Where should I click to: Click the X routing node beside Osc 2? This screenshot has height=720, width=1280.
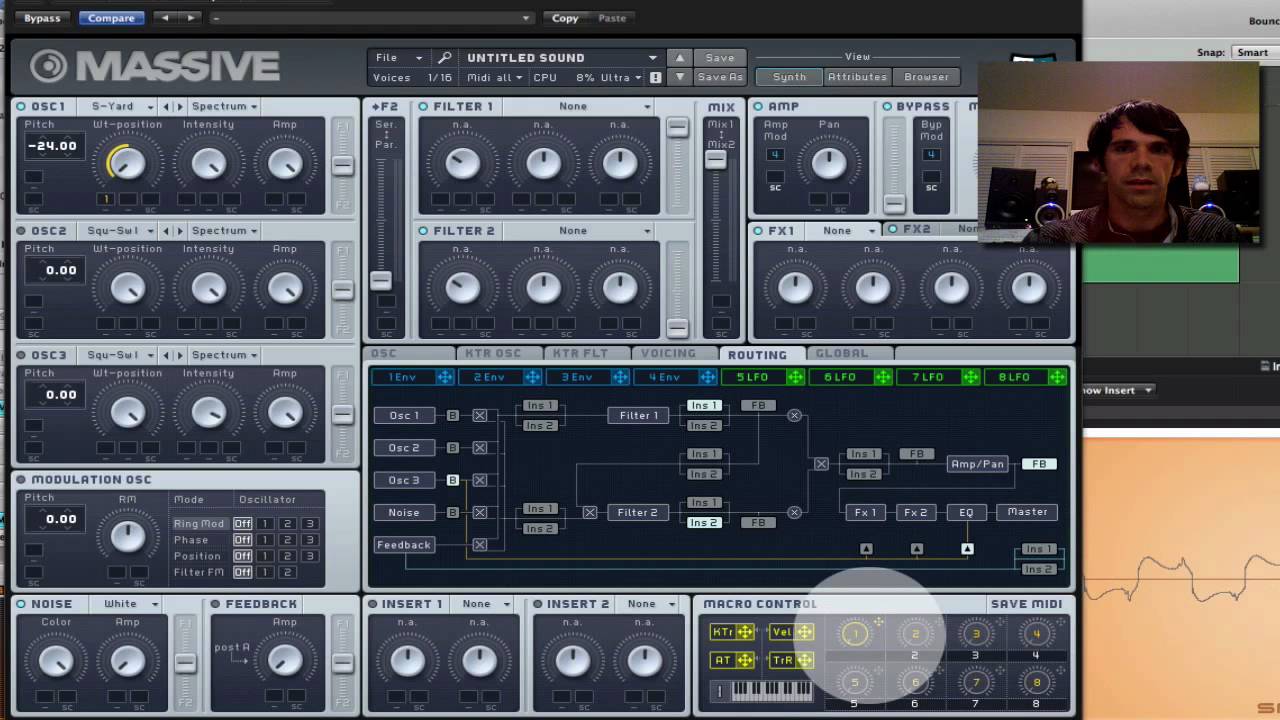pyautogui.click(x=480, y=448)
